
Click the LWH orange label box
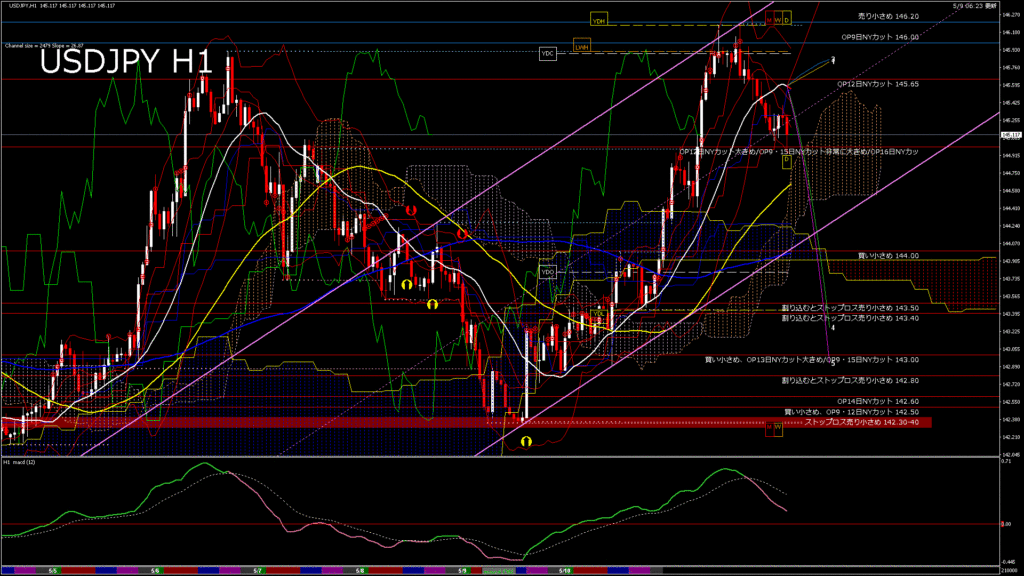[582, 45]
